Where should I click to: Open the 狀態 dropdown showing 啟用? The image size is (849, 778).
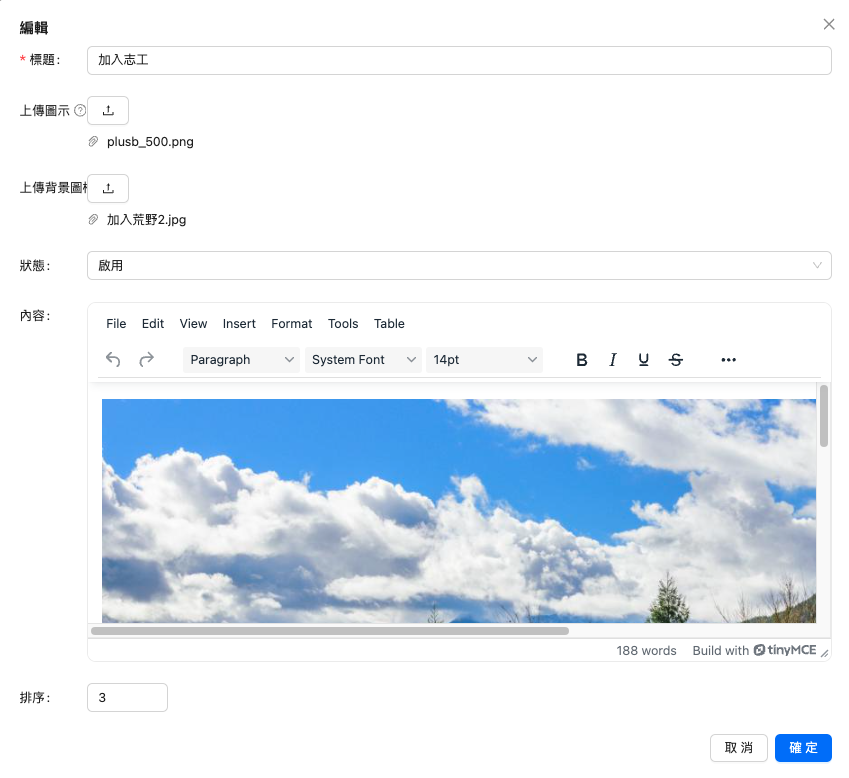459,266
